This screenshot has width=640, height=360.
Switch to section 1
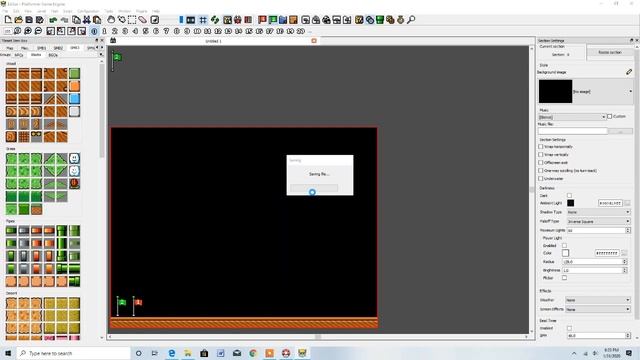pyautogui.click(x=104, y=31)
